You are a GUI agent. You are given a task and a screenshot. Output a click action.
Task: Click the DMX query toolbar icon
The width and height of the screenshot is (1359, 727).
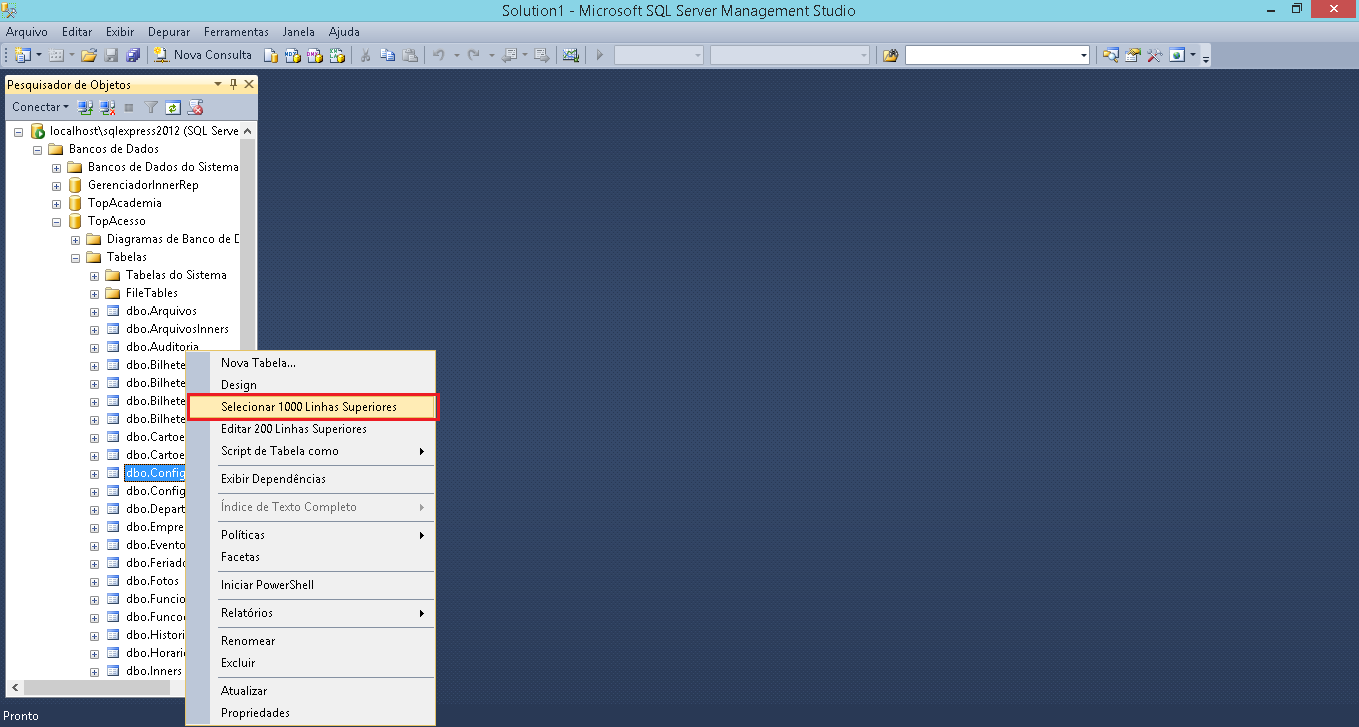315,55
